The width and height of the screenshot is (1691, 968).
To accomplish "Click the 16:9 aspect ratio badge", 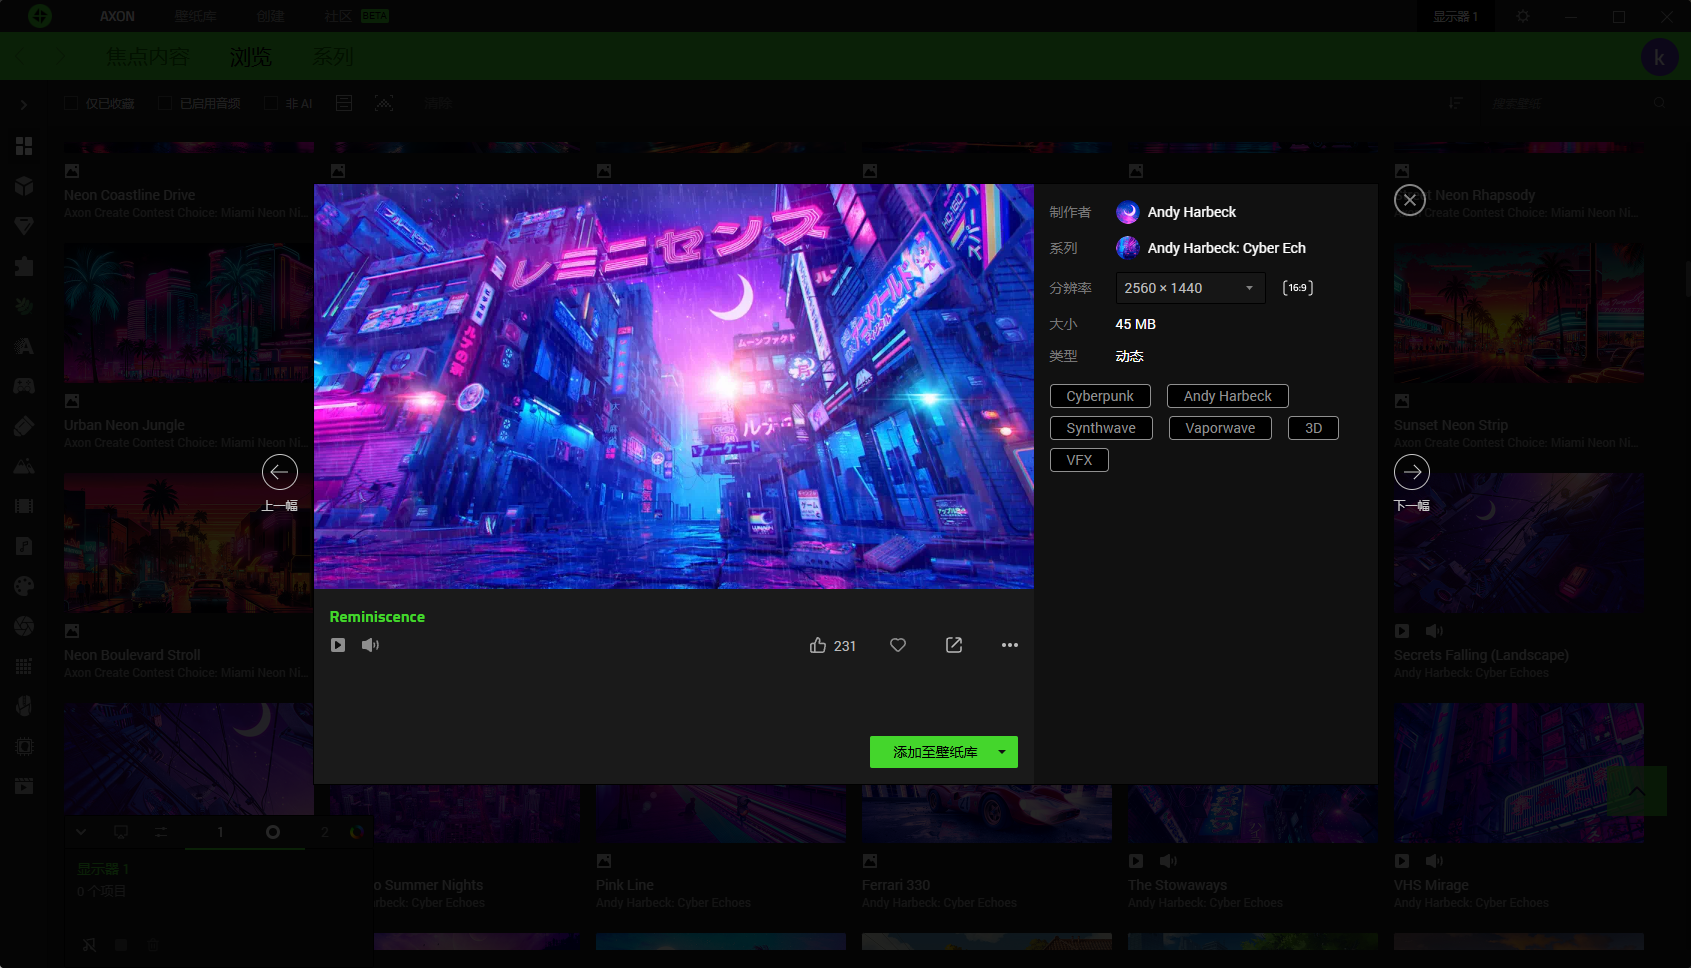I will 1298,288.
